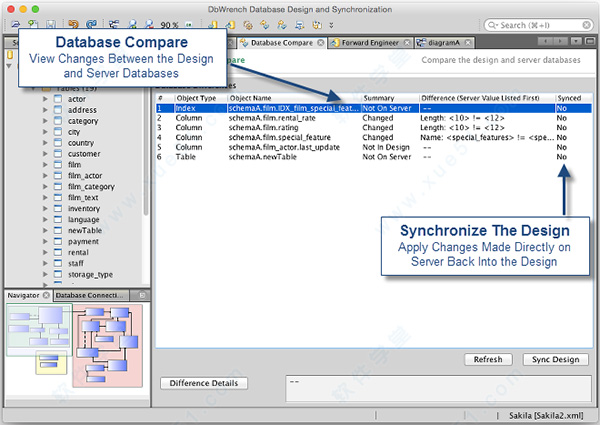Image resolution: width=600 pixels, height=425 pixels.
Task: Click the Save toolbar icon
Action: [x=51, y=25]
